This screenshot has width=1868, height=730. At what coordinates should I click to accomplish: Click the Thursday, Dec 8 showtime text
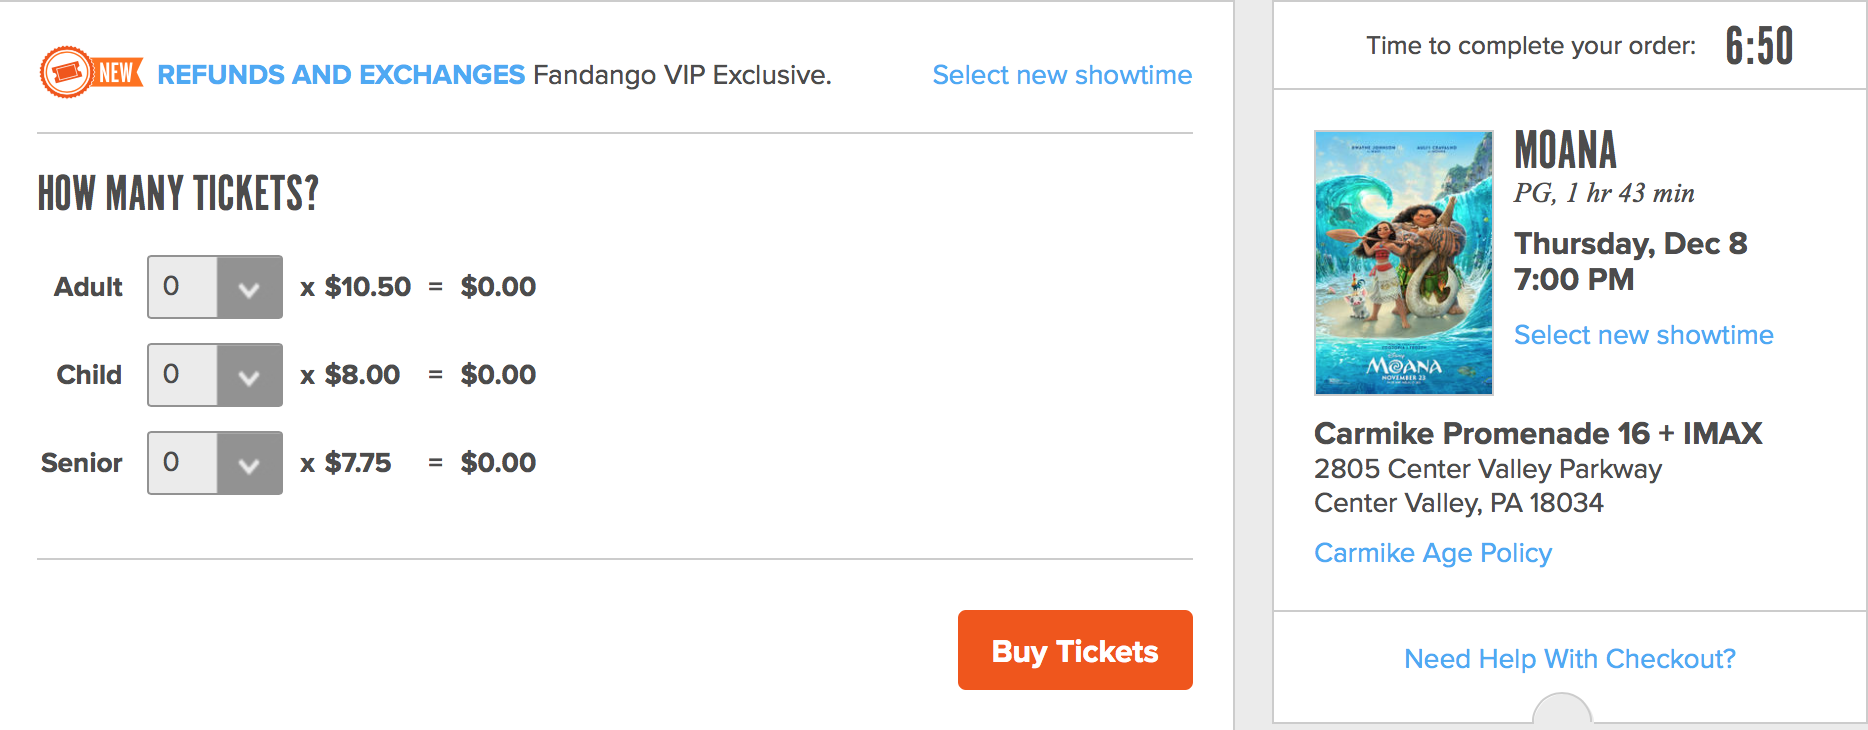1630,244
